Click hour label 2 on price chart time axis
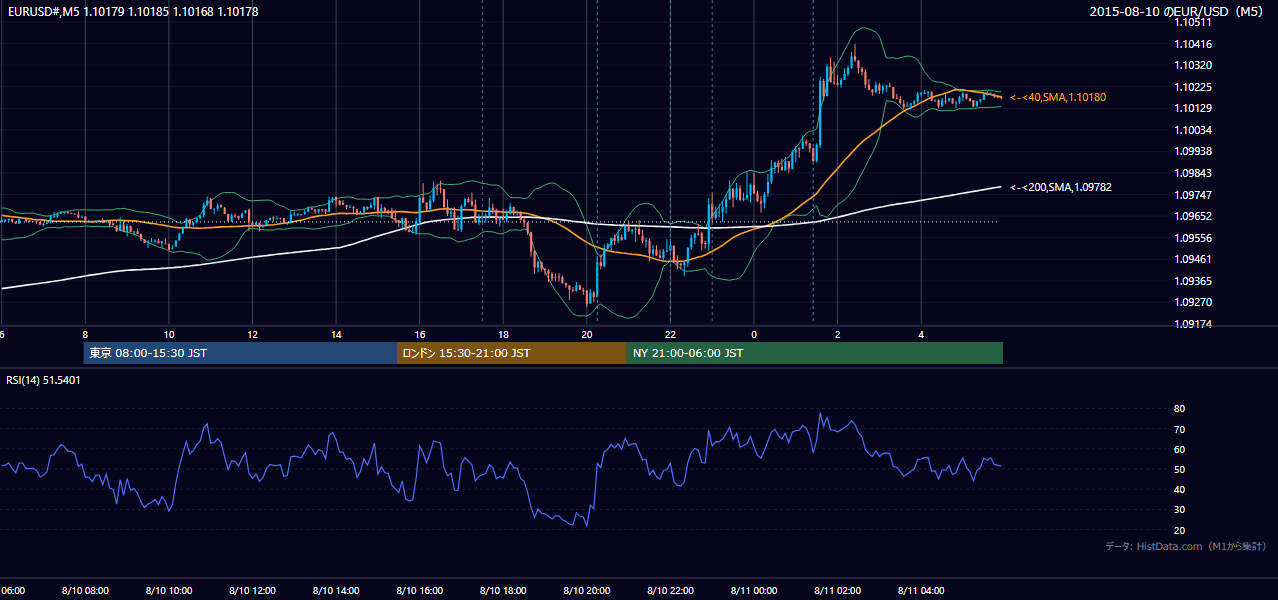This screenshot has height=600, width=1278. [x=838, y=335]
